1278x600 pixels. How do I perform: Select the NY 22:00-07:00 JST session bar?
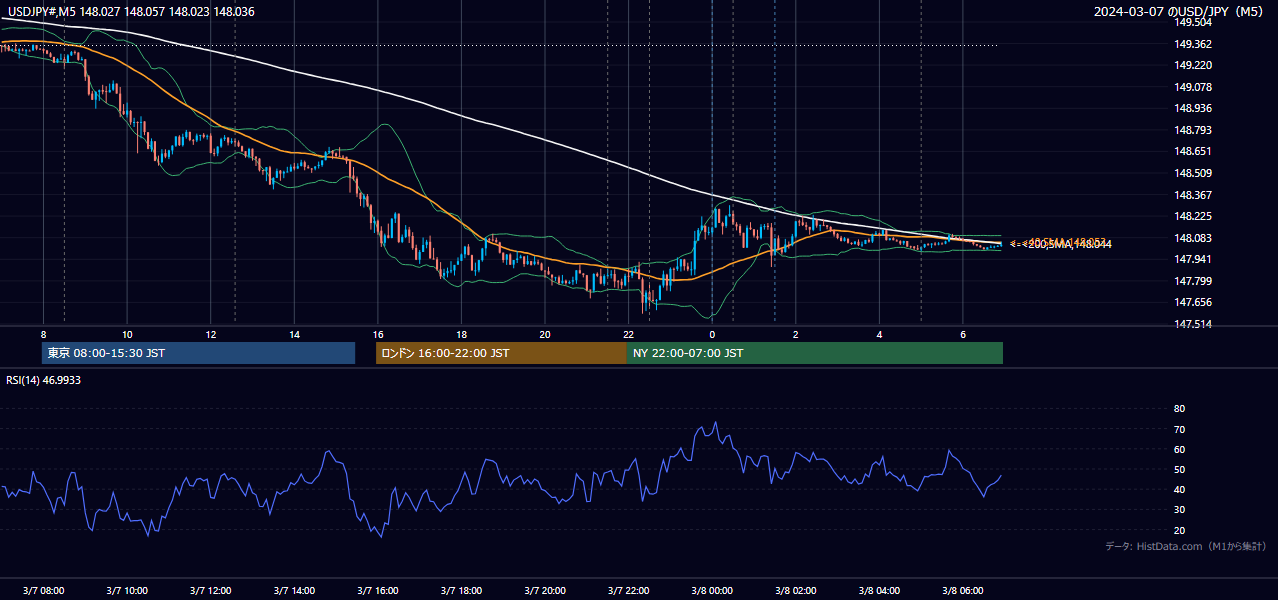coord(815,353)
